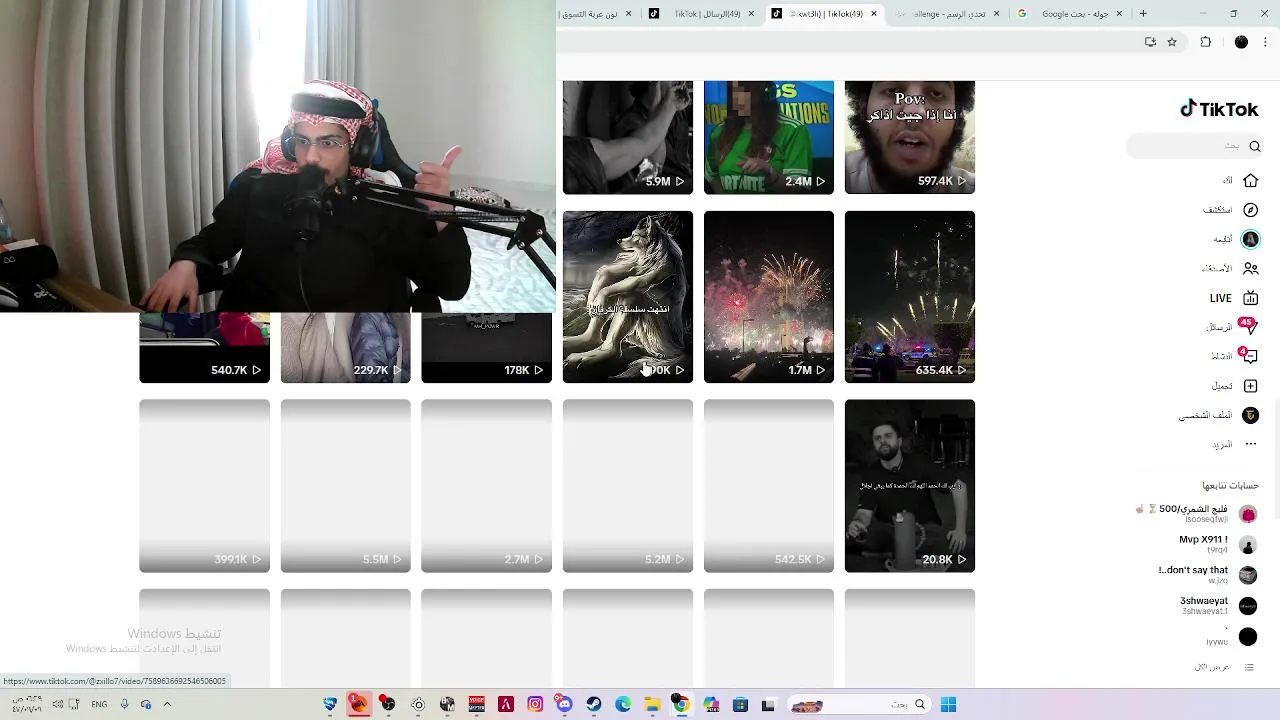
Task: Open the LIVE section
Action: 1234,298
